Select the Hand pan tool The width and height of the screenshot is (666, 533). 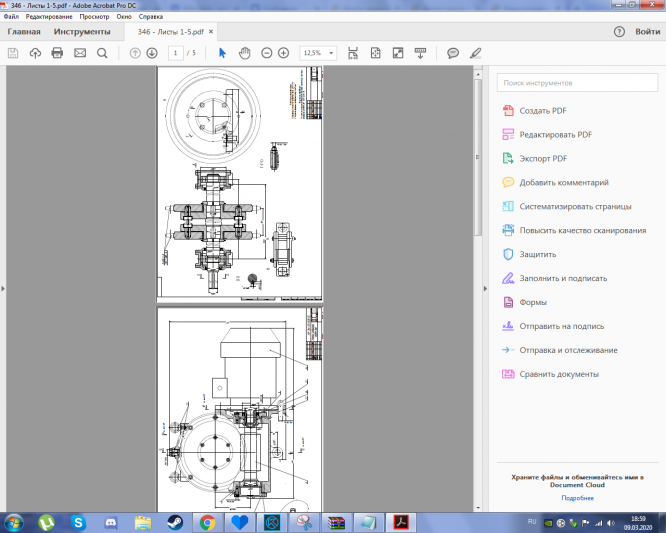coord(244,53)
